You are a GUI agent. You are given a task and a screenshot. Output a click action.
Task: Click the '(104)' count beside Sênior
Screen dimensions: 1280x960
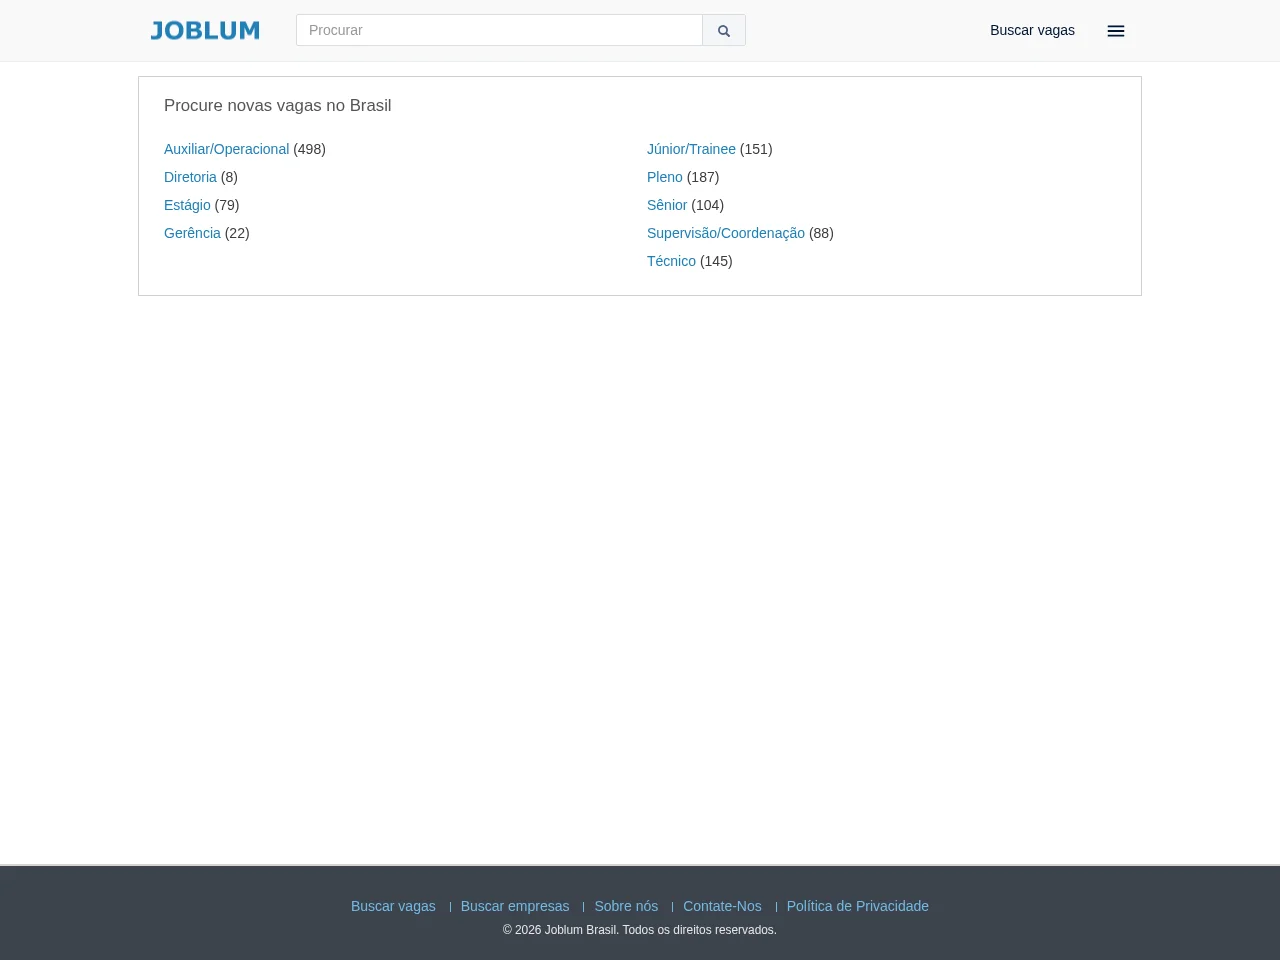point(708,205)
